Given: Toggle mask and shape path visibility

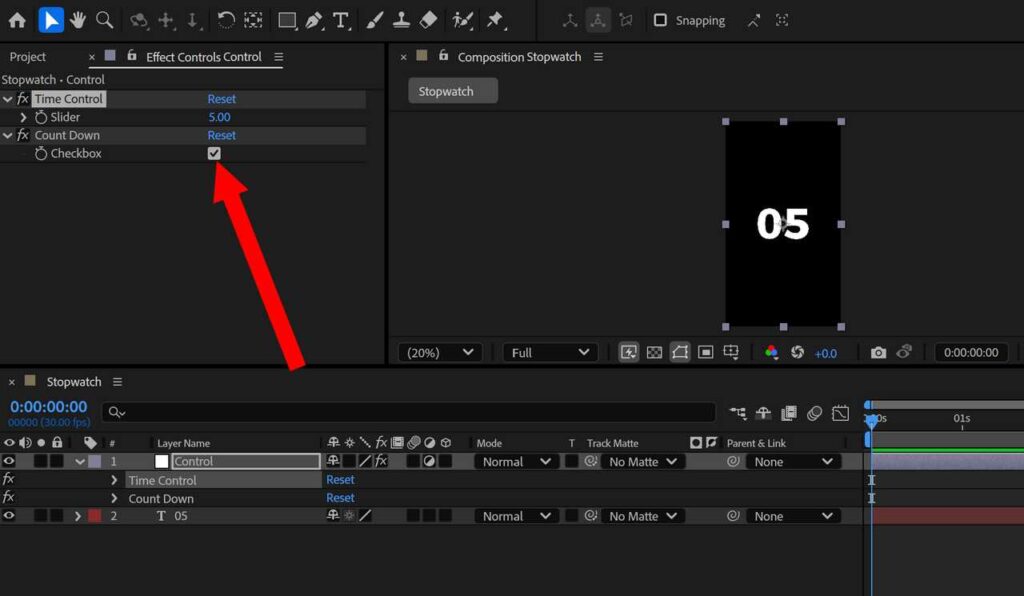Looking at the screenshot, I should (x=680, y=353).
